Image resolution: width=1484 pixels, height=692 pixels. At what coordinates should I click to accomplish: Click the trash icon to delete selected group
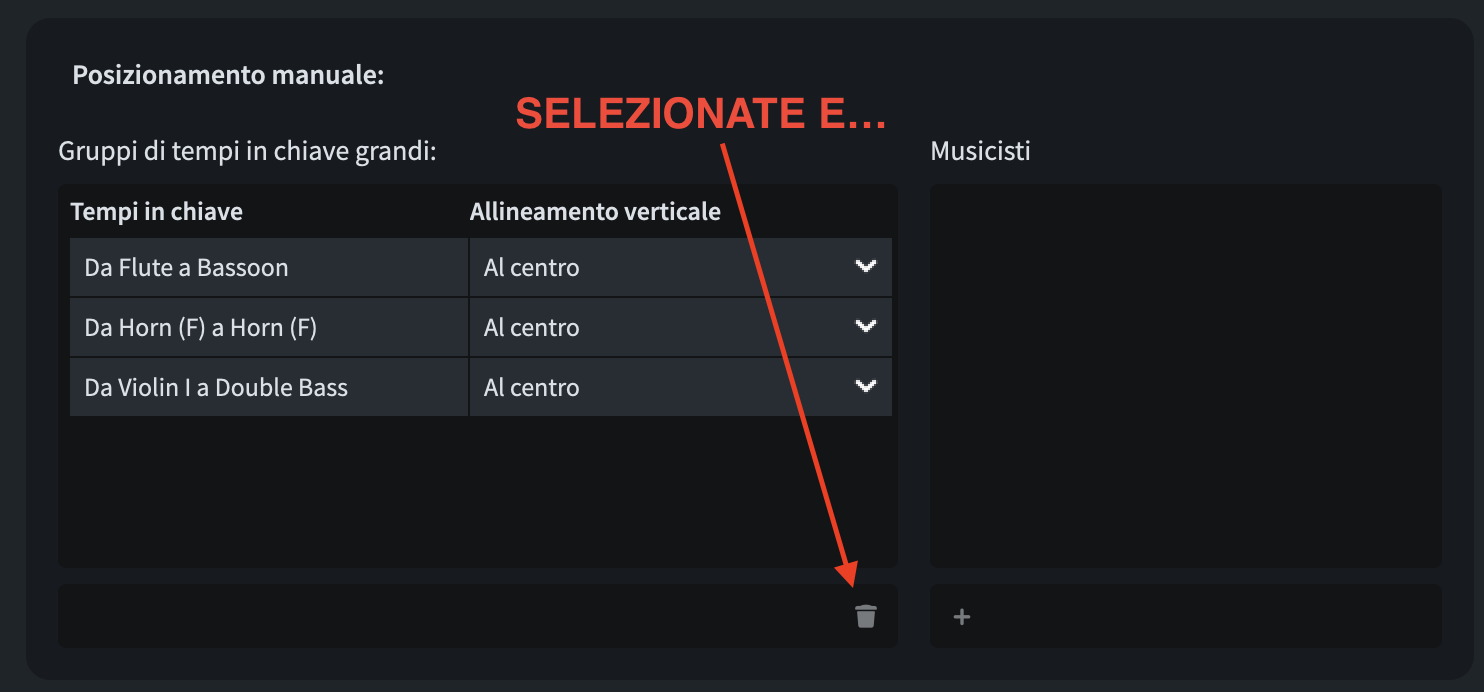click(865, 616)
